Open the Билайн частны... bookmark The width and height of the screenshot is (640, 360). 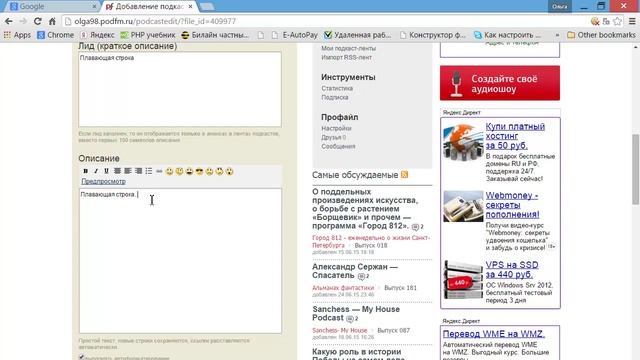(215, 35)
